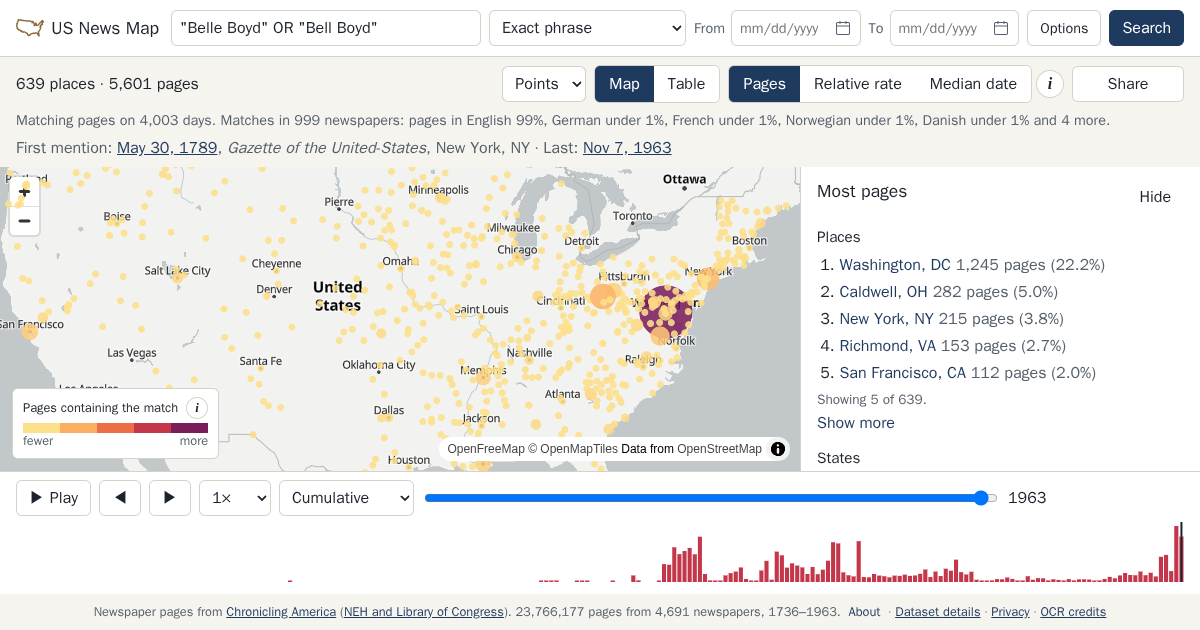Click the 639 places · 5,601 pages text
Image resolution: width=1200 pixels, height=630 pixels.
(107, 84)
